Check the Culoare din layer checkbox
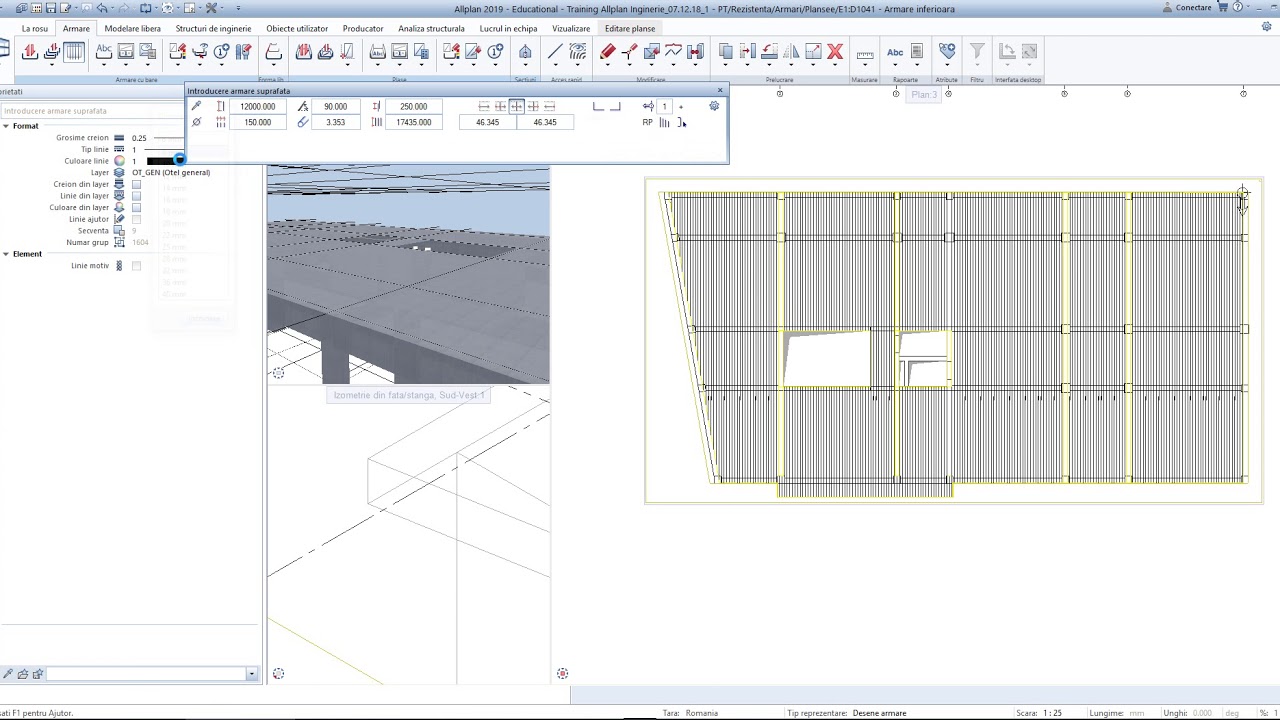Viewport: 1280px width, 720px height. coord(137,208)
